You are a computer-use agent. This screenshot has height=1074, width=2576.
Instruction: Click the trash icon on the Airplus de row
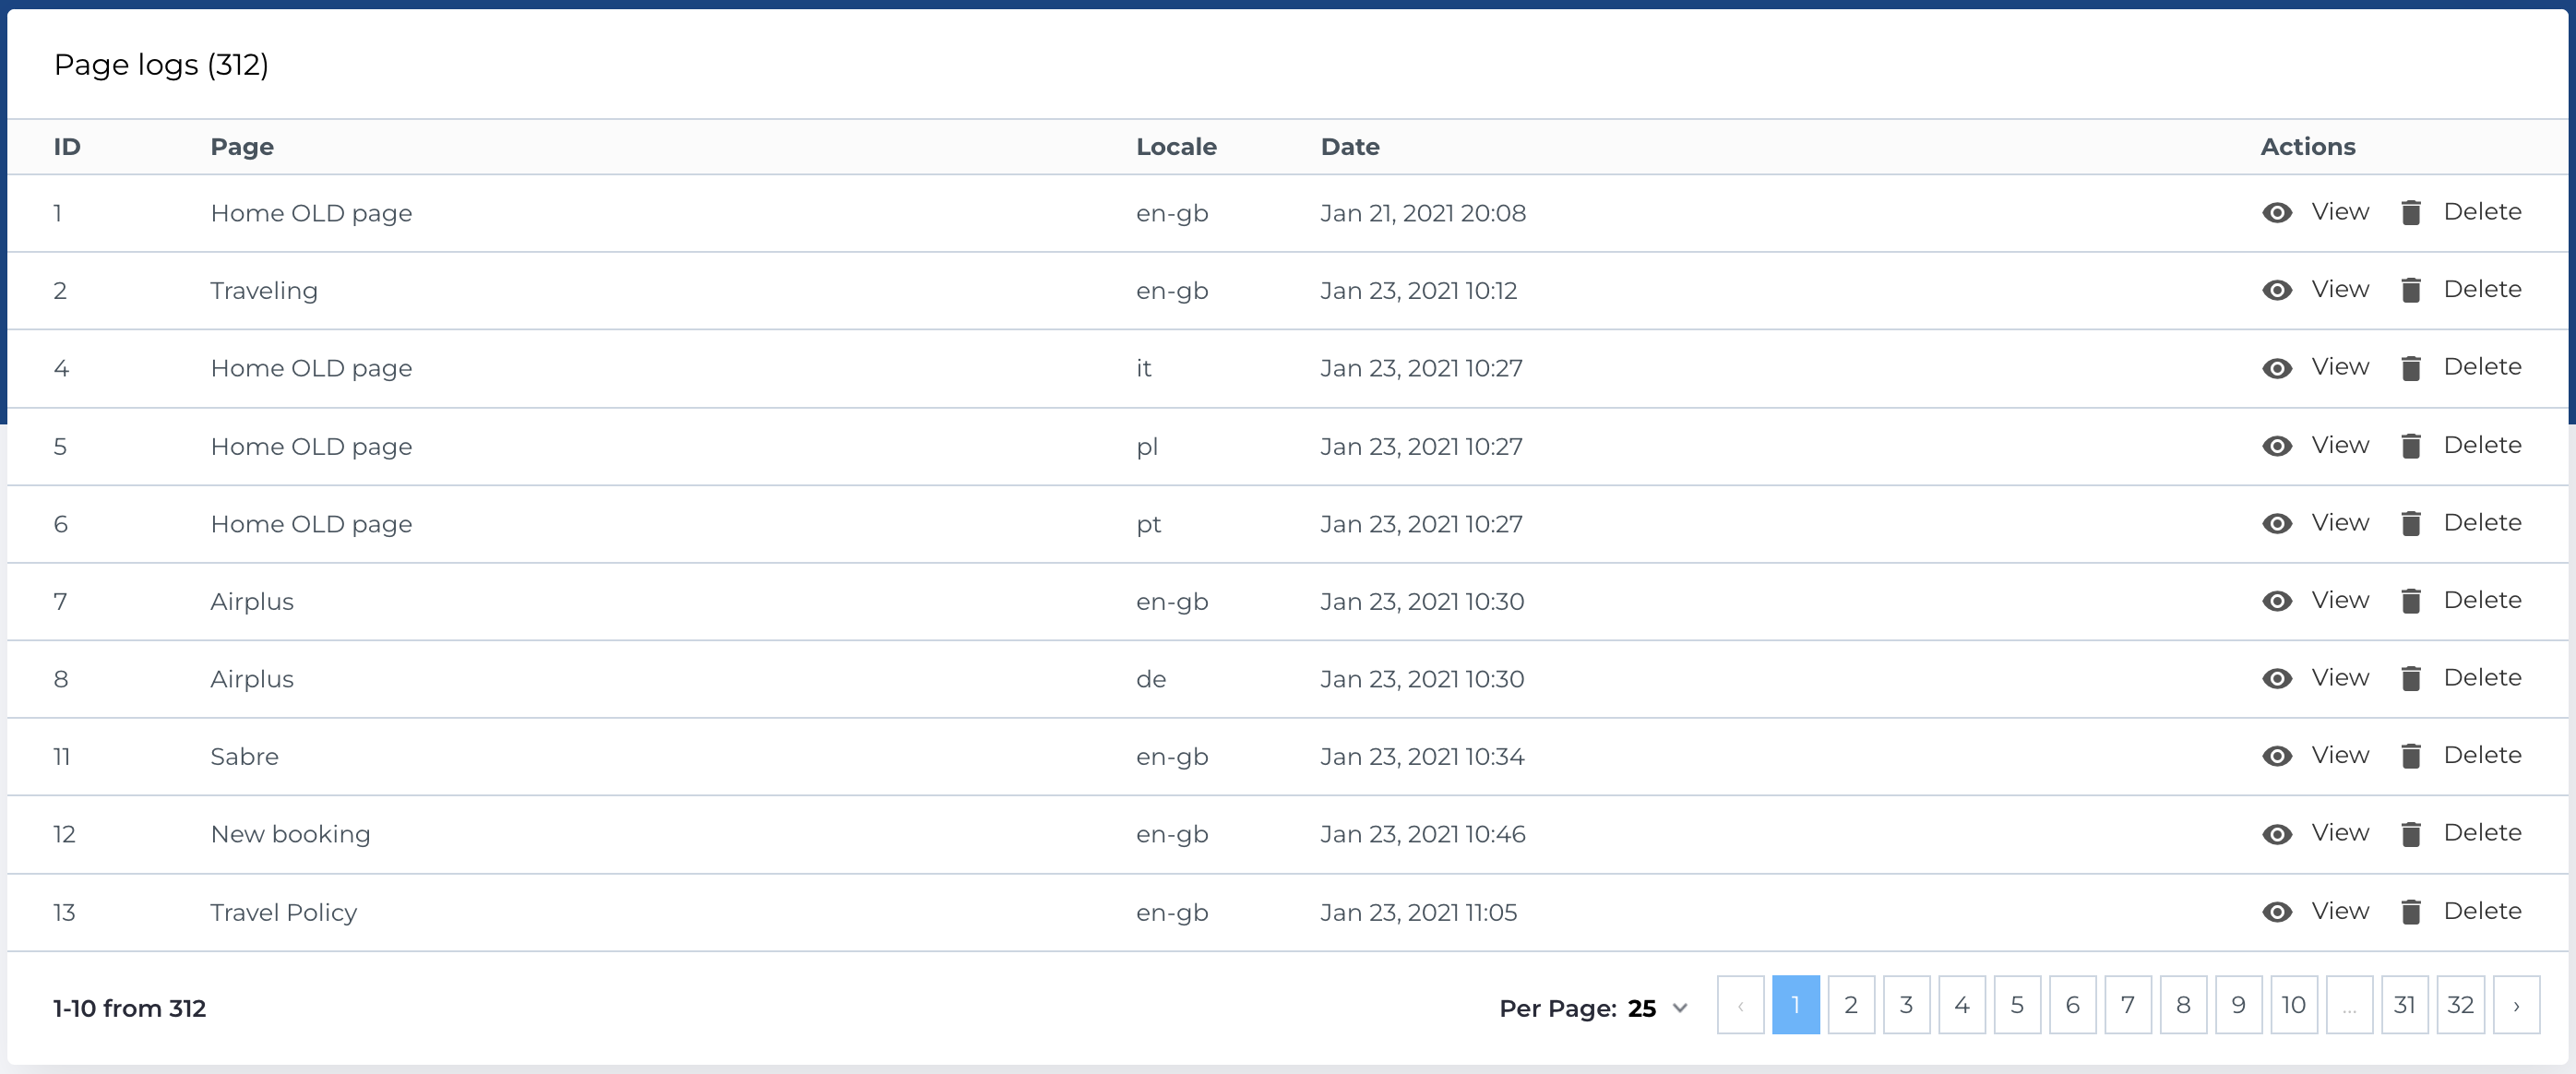pyautogui.click(x=2412, y=678)
